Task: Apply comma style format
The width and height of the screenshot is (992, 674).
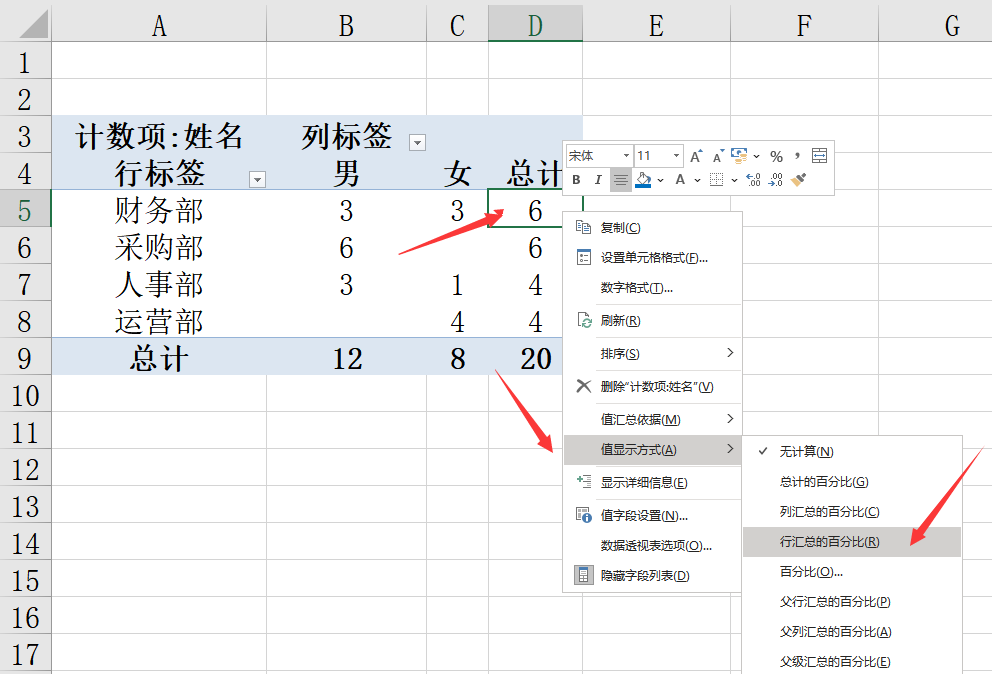Action: (797, 156)
